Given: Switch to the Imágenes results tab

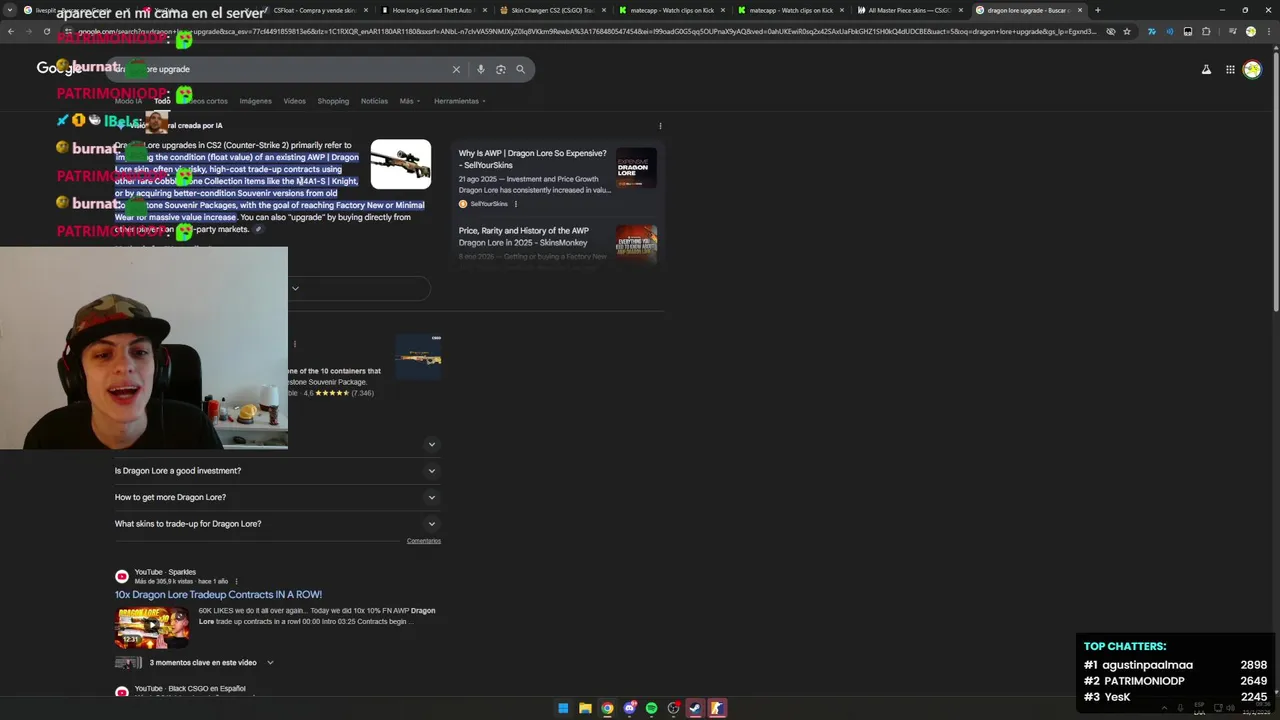Looking at the screenshot, I should coord(255,101).
